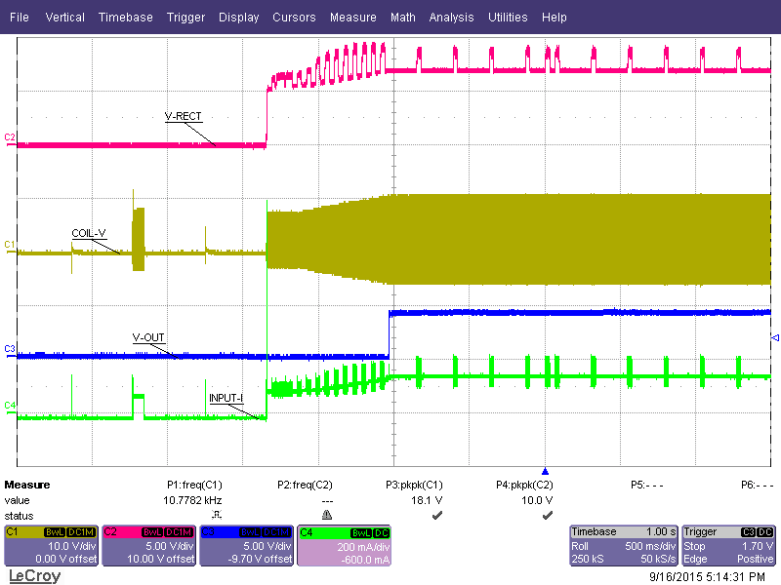Click the C2 ground level marker
Viewport: 781px width, 585px height.
coord(10,136)
